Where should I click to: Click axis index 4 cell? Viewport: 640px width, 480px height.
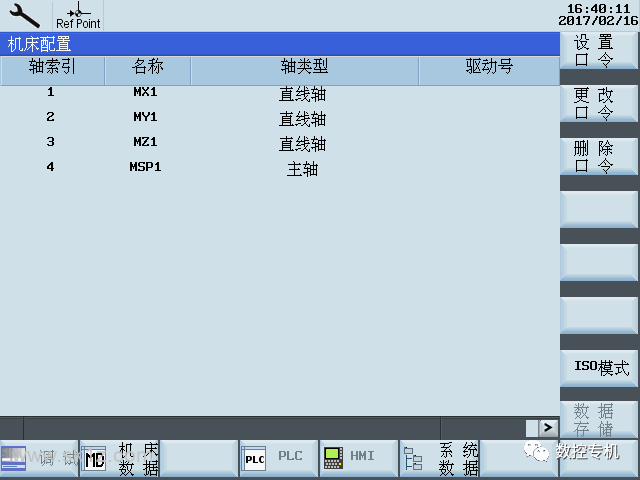pos(51,167)
